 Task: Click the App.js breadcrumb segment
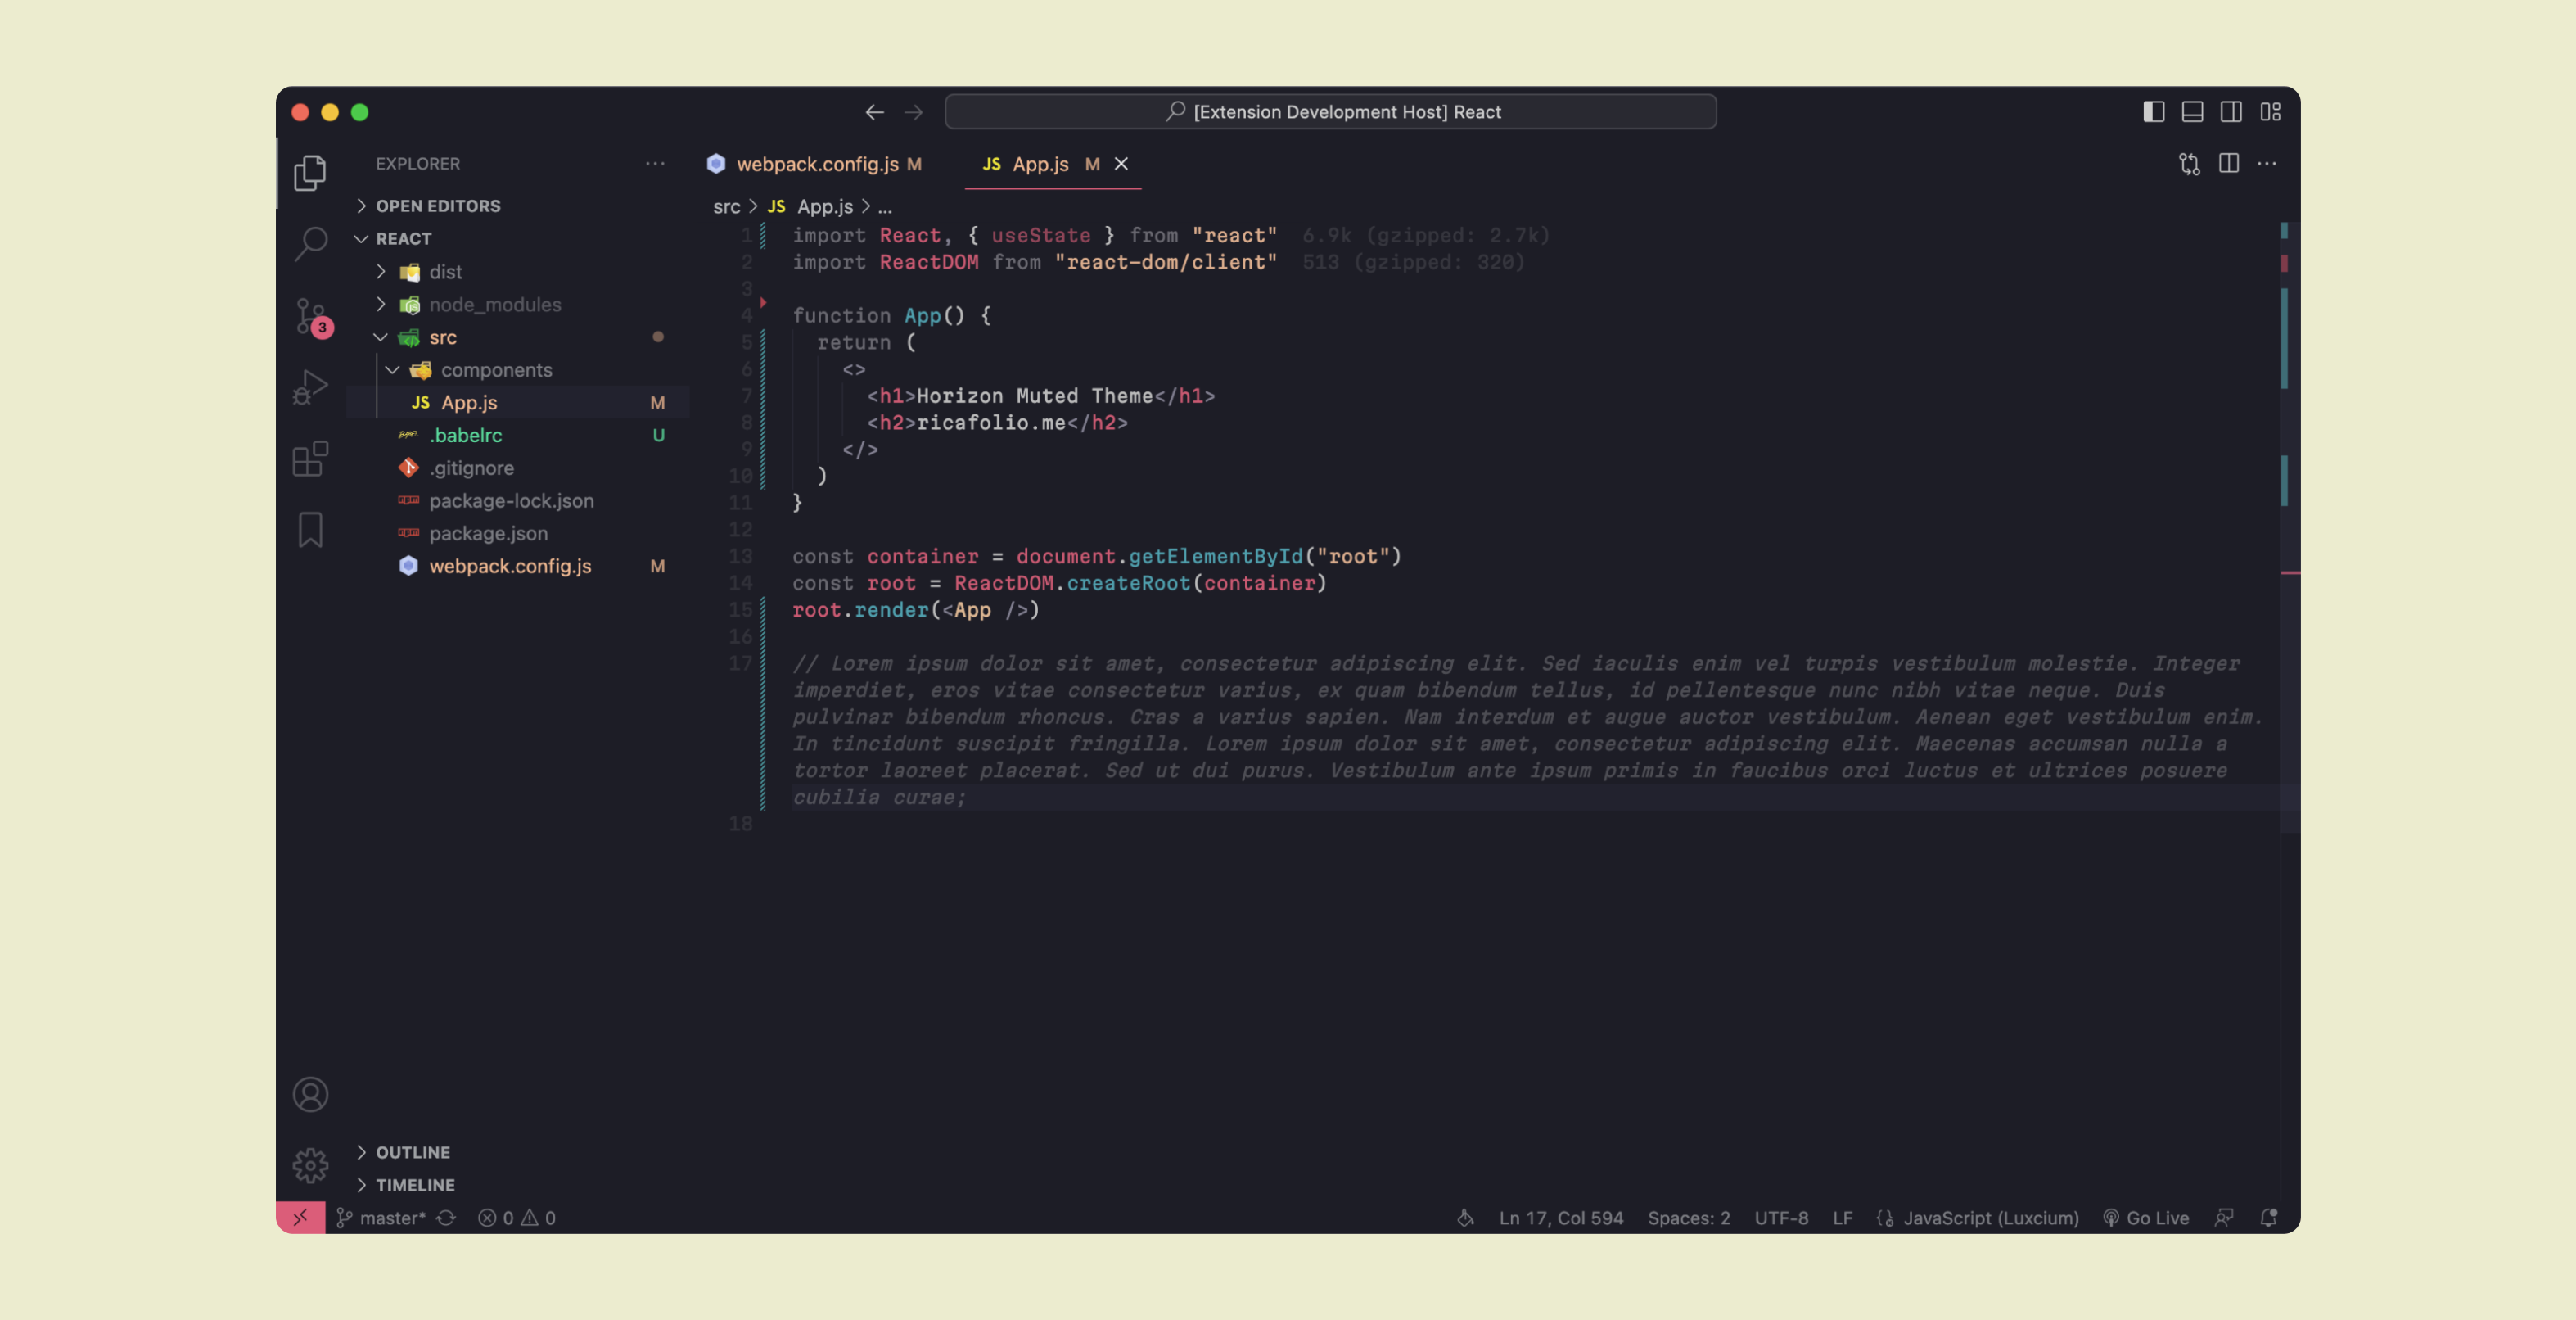click(x=810, y=207)
